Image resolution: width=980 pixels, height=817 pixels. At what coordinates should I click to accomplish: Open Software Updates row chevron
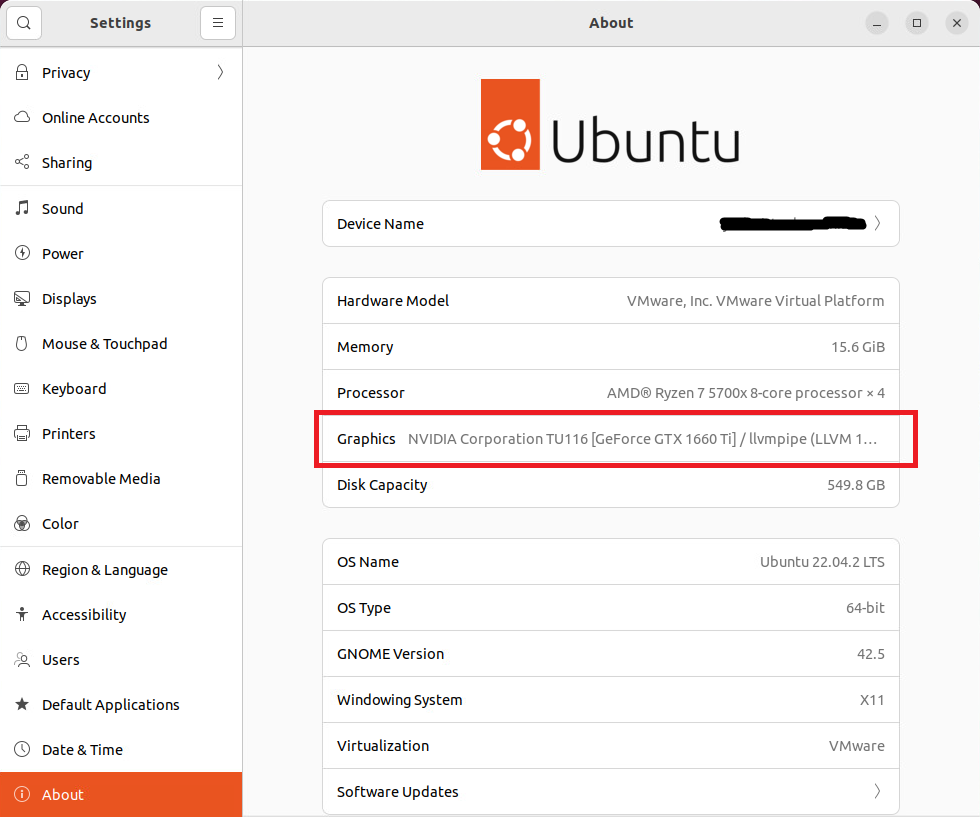[x=878, y=791]
